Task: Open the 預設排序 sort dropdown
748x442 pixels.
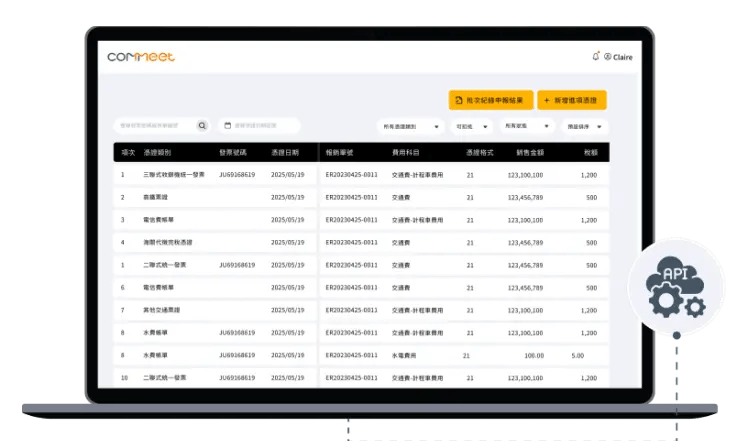Action: 584,126
